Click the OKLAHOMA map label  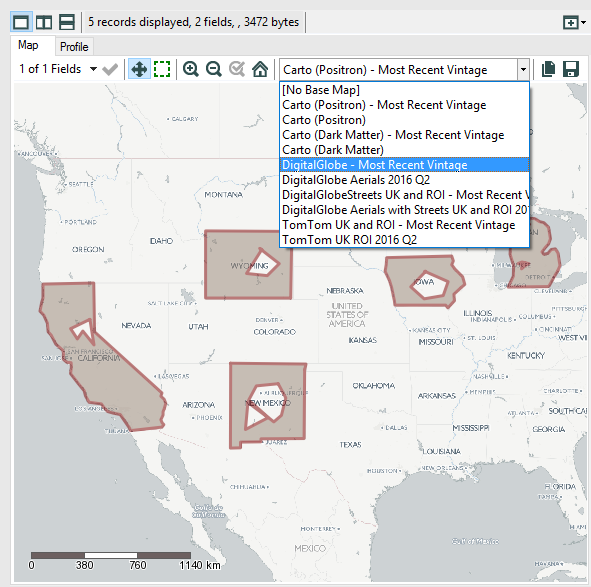click(x=374, y=386)
